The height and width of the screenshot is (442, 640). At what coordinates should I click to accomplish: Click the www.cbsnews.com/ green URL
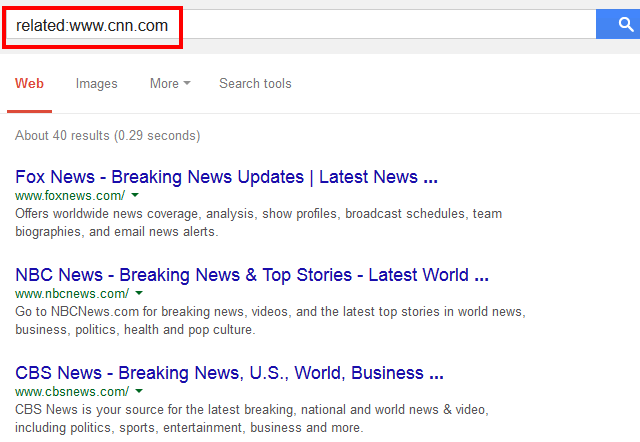[72, 392]
